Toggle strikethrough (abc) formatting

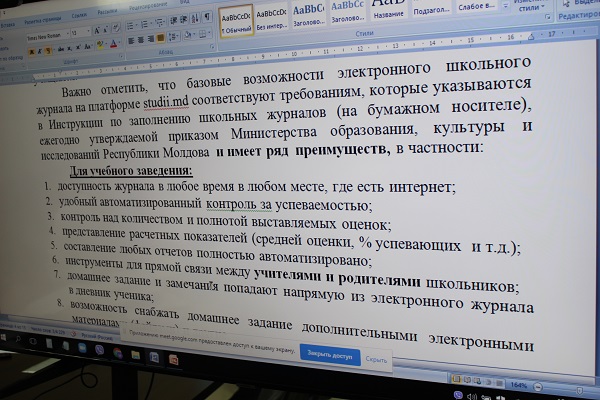[60, 49]
